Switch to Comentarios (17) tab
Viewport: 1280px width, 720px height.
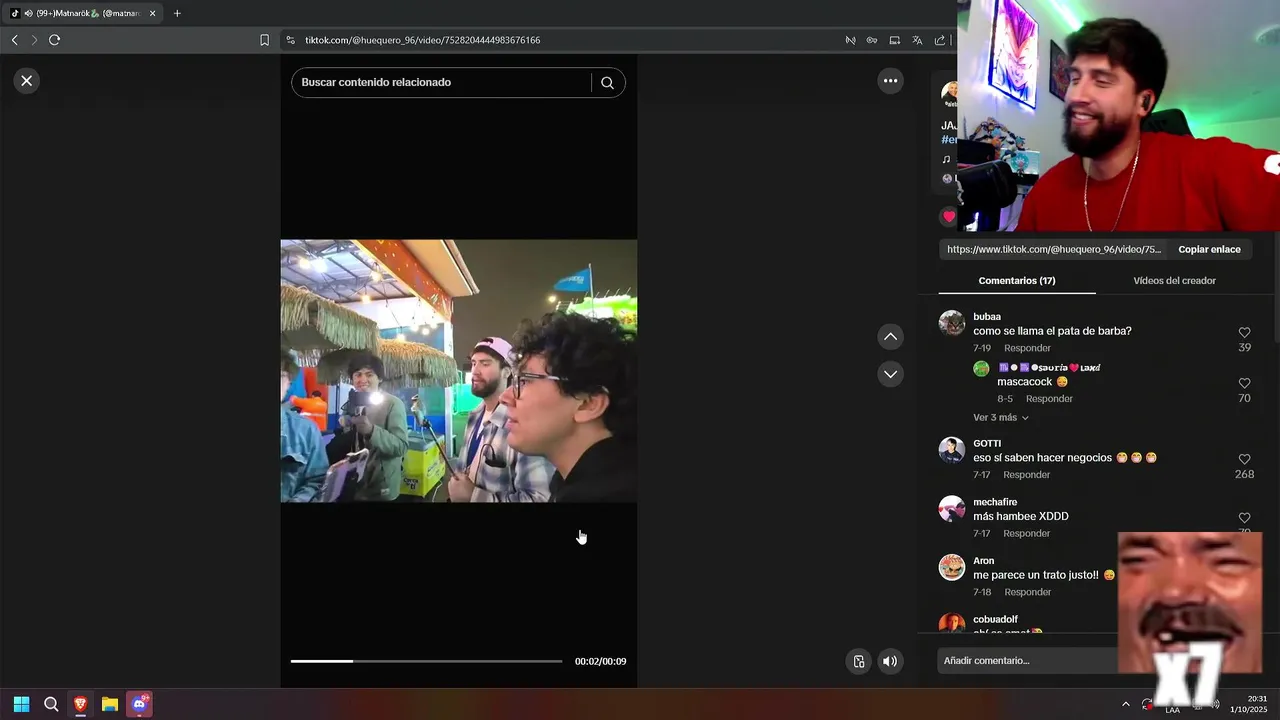[1016, 281]
